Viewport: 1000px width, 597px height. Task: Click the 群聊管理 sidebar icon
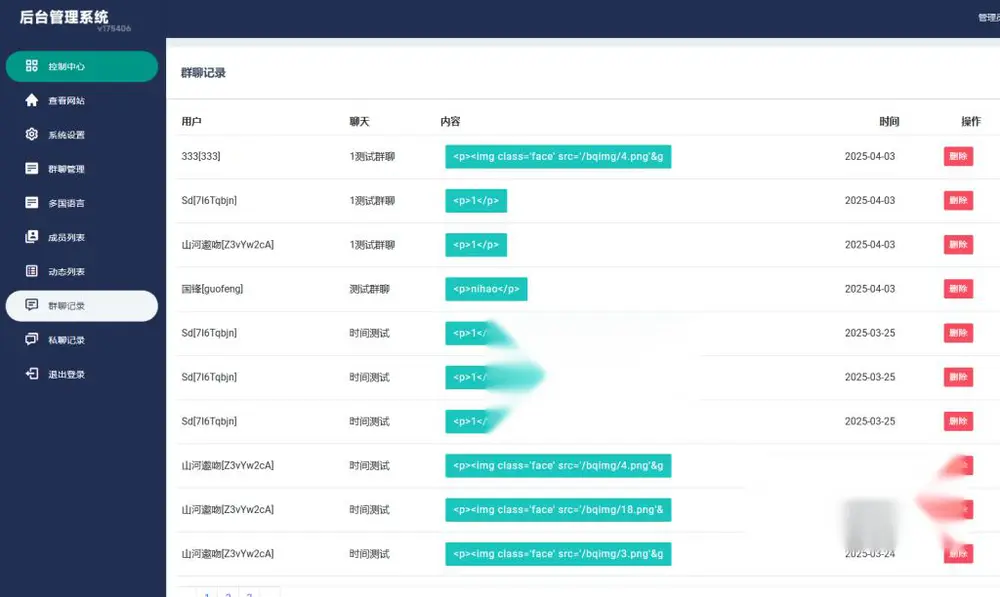[x=31, y=168]
